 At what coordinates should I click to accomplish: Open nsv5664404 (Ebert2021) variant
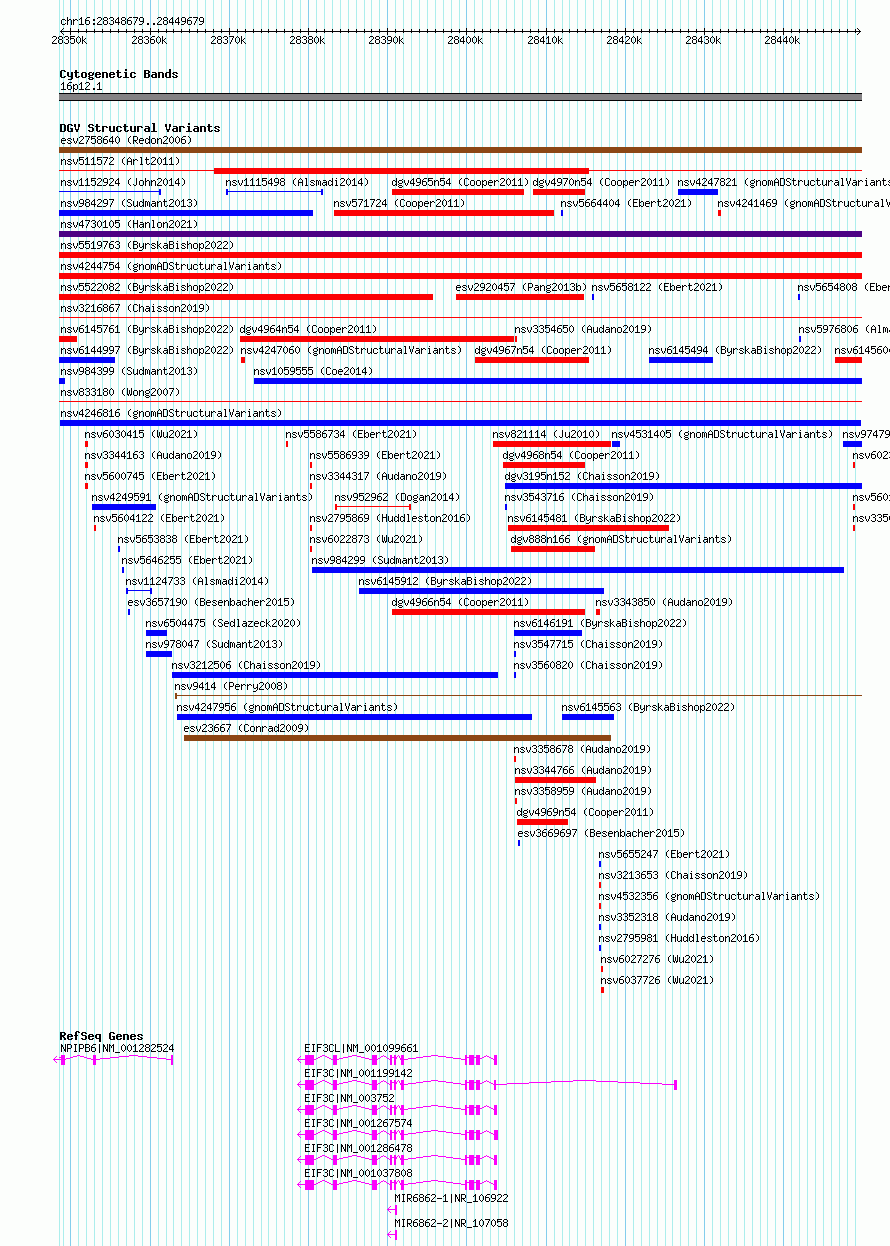(x=626, y=203)
